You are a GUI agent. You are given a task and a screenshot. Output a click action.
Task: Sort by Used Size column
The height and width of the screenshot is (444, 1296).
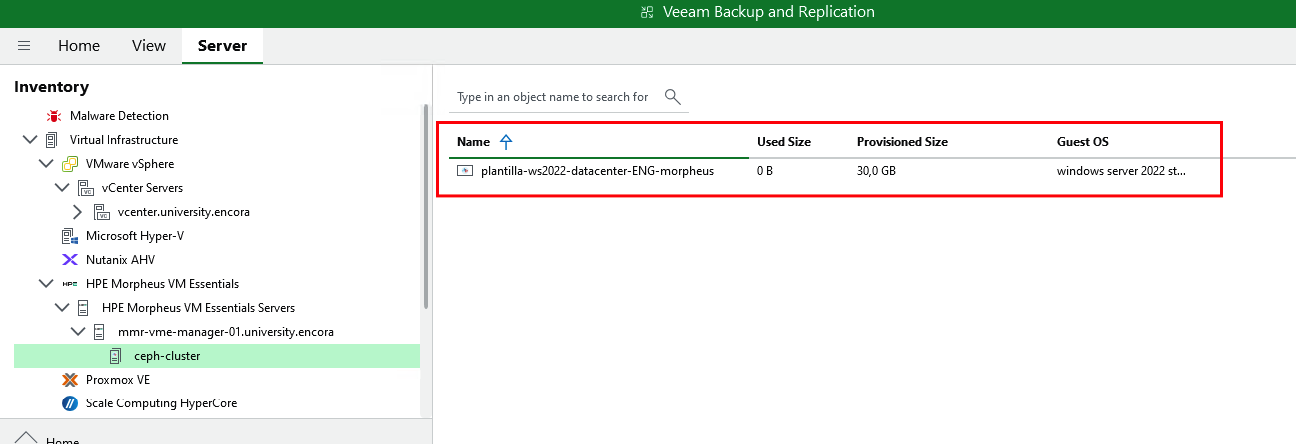[784, 142]
